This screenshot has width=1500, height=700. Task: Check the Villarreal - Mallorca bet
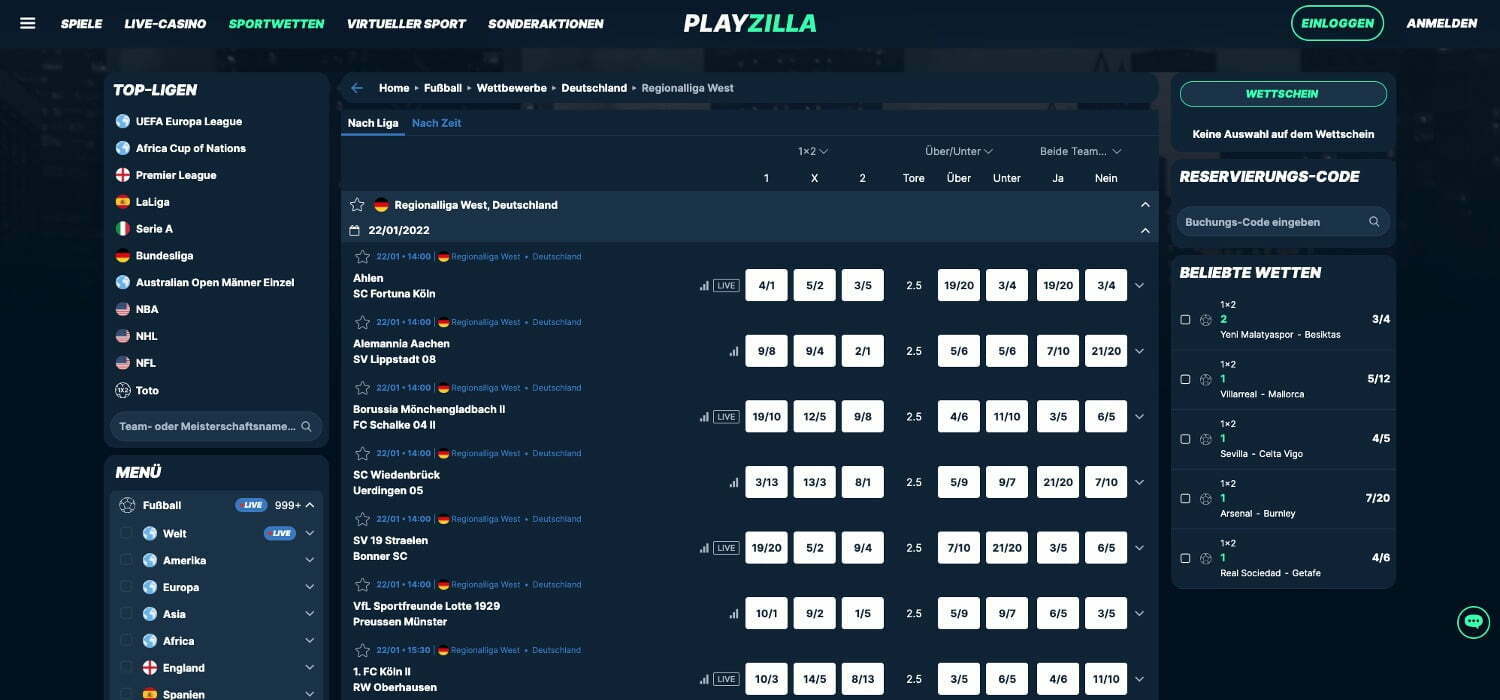point(1185,379)
